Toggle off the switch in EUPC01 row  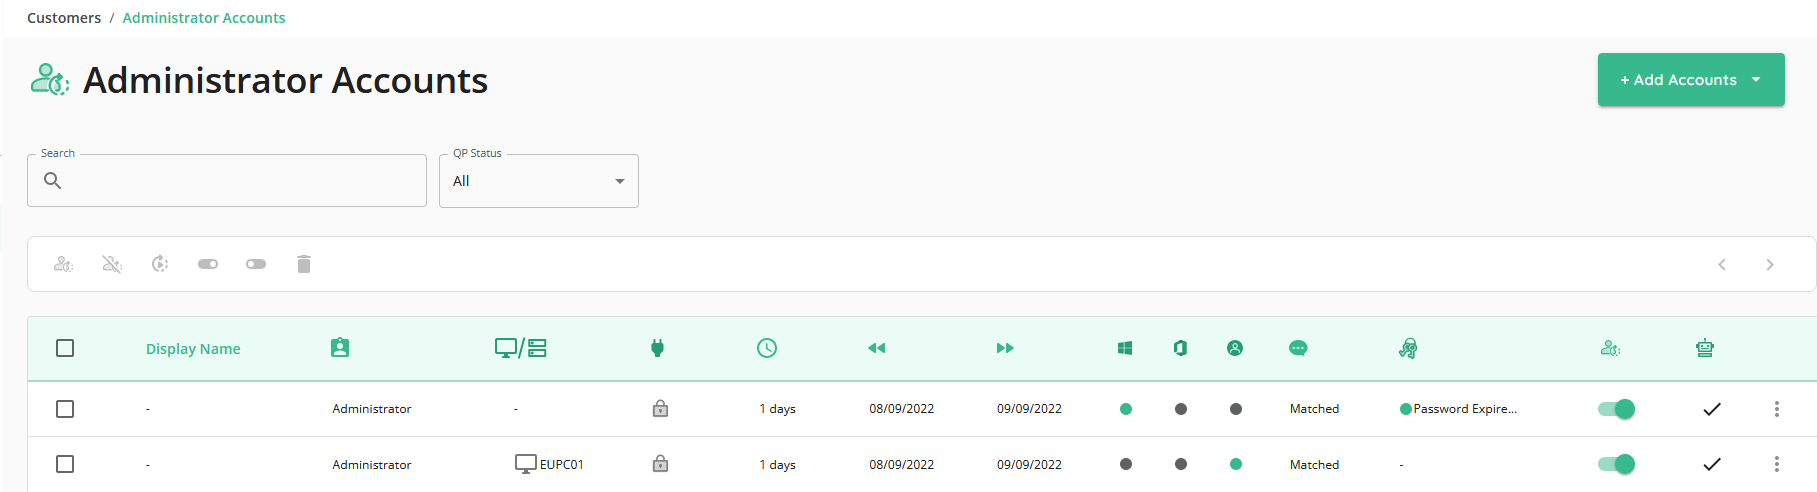(x=1616, y=464)
